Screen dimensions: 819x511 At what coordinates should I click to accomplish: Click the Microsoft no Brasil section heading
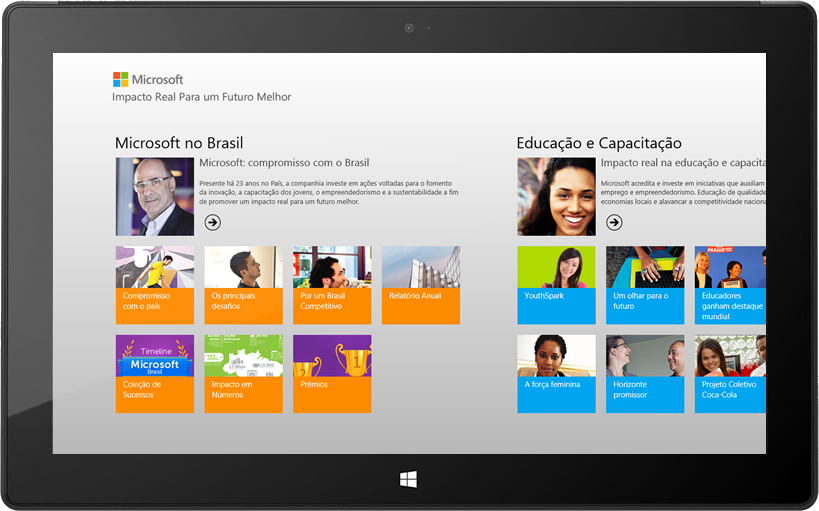179,143
